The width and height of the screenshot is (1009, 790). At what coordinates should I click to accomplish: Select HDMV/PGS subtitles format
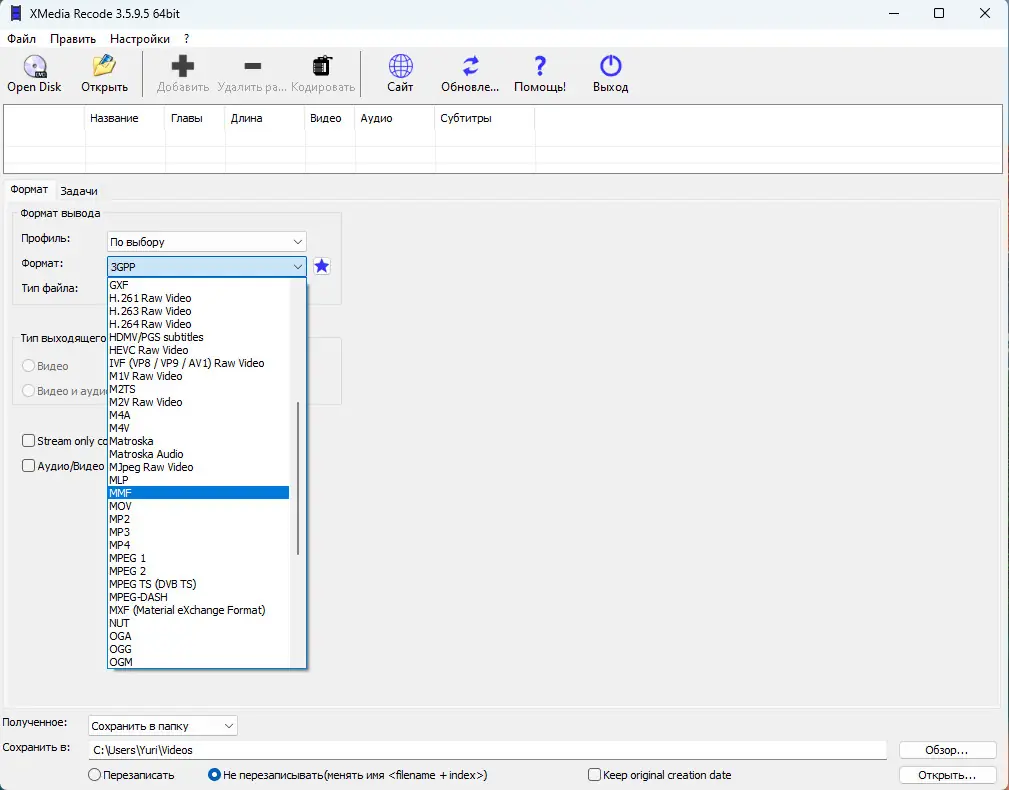(199, 337)
